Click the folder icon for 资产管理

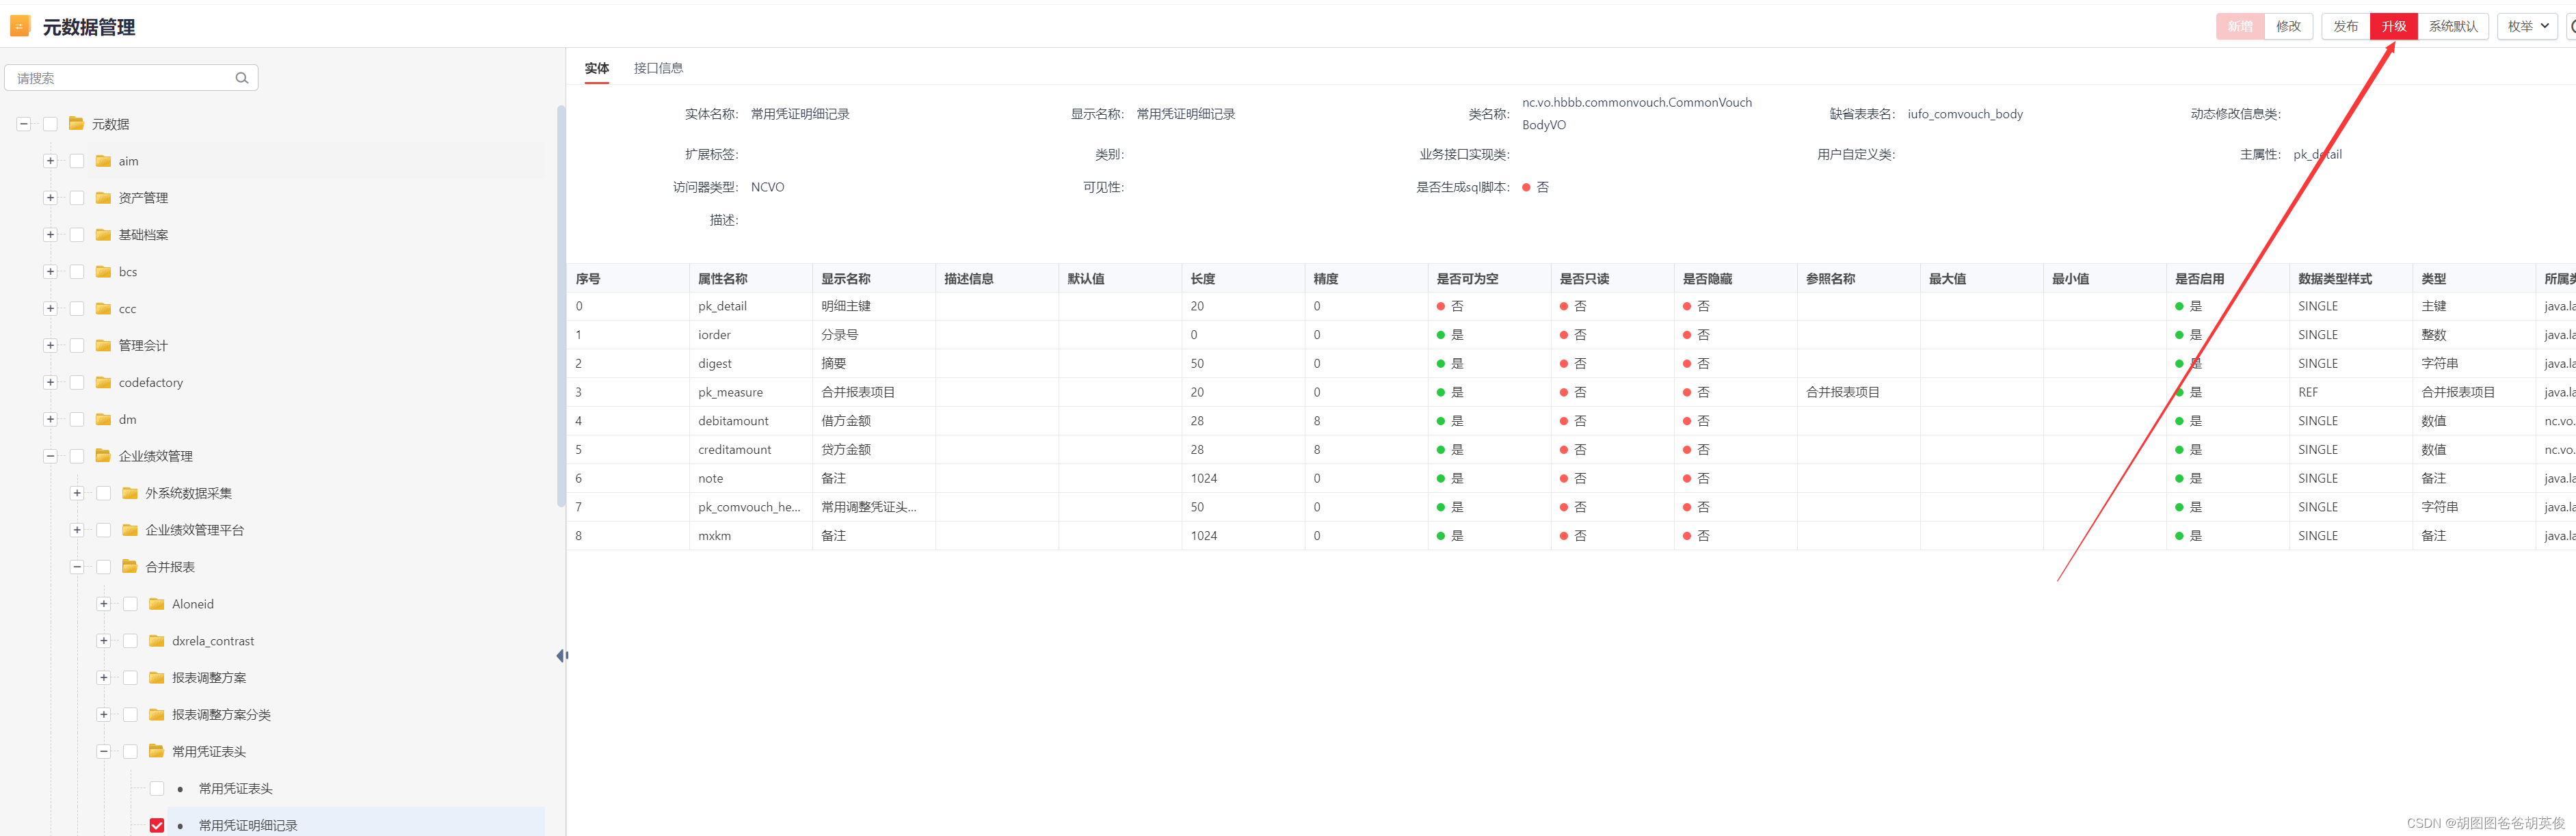point(103,198)
